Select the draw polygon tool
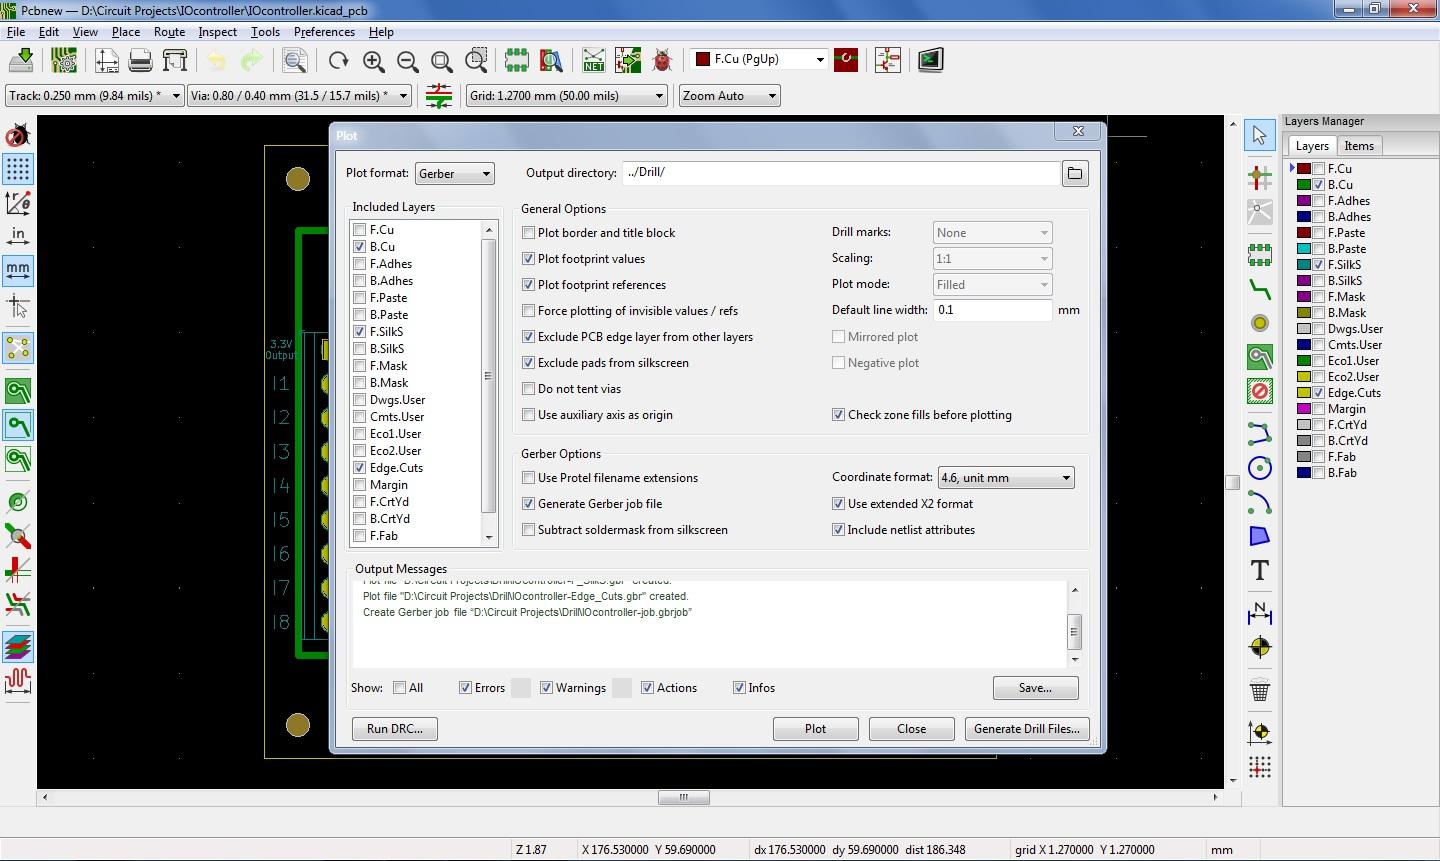This screenshot has height=861, width=1440. pos(1260,536)
